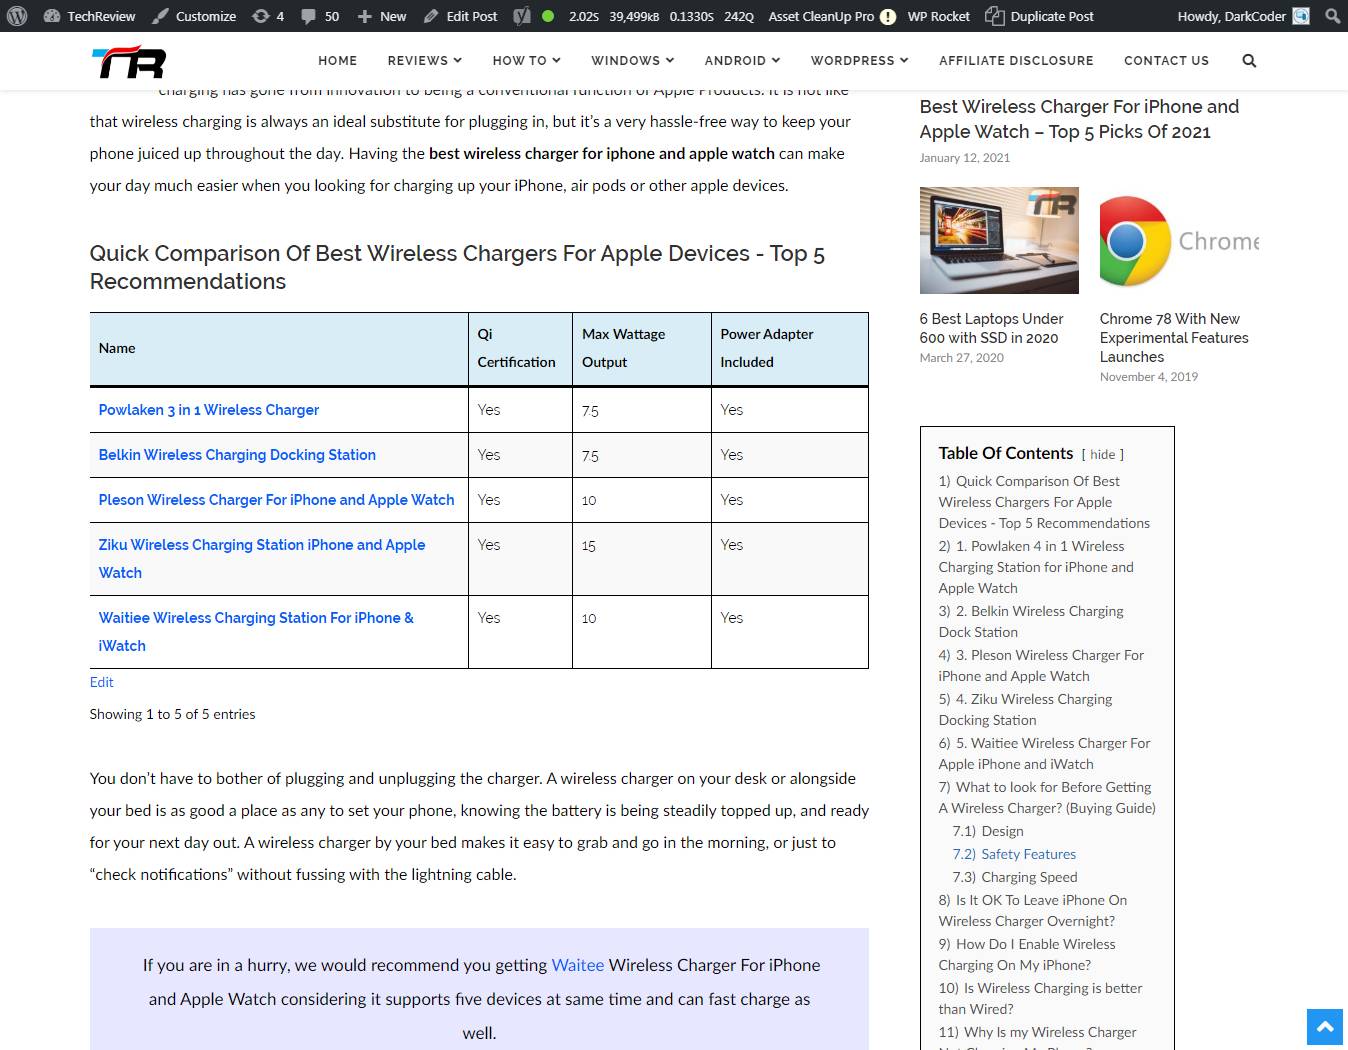Jump to TOC subsection Safety Features

coord(1014,854)
